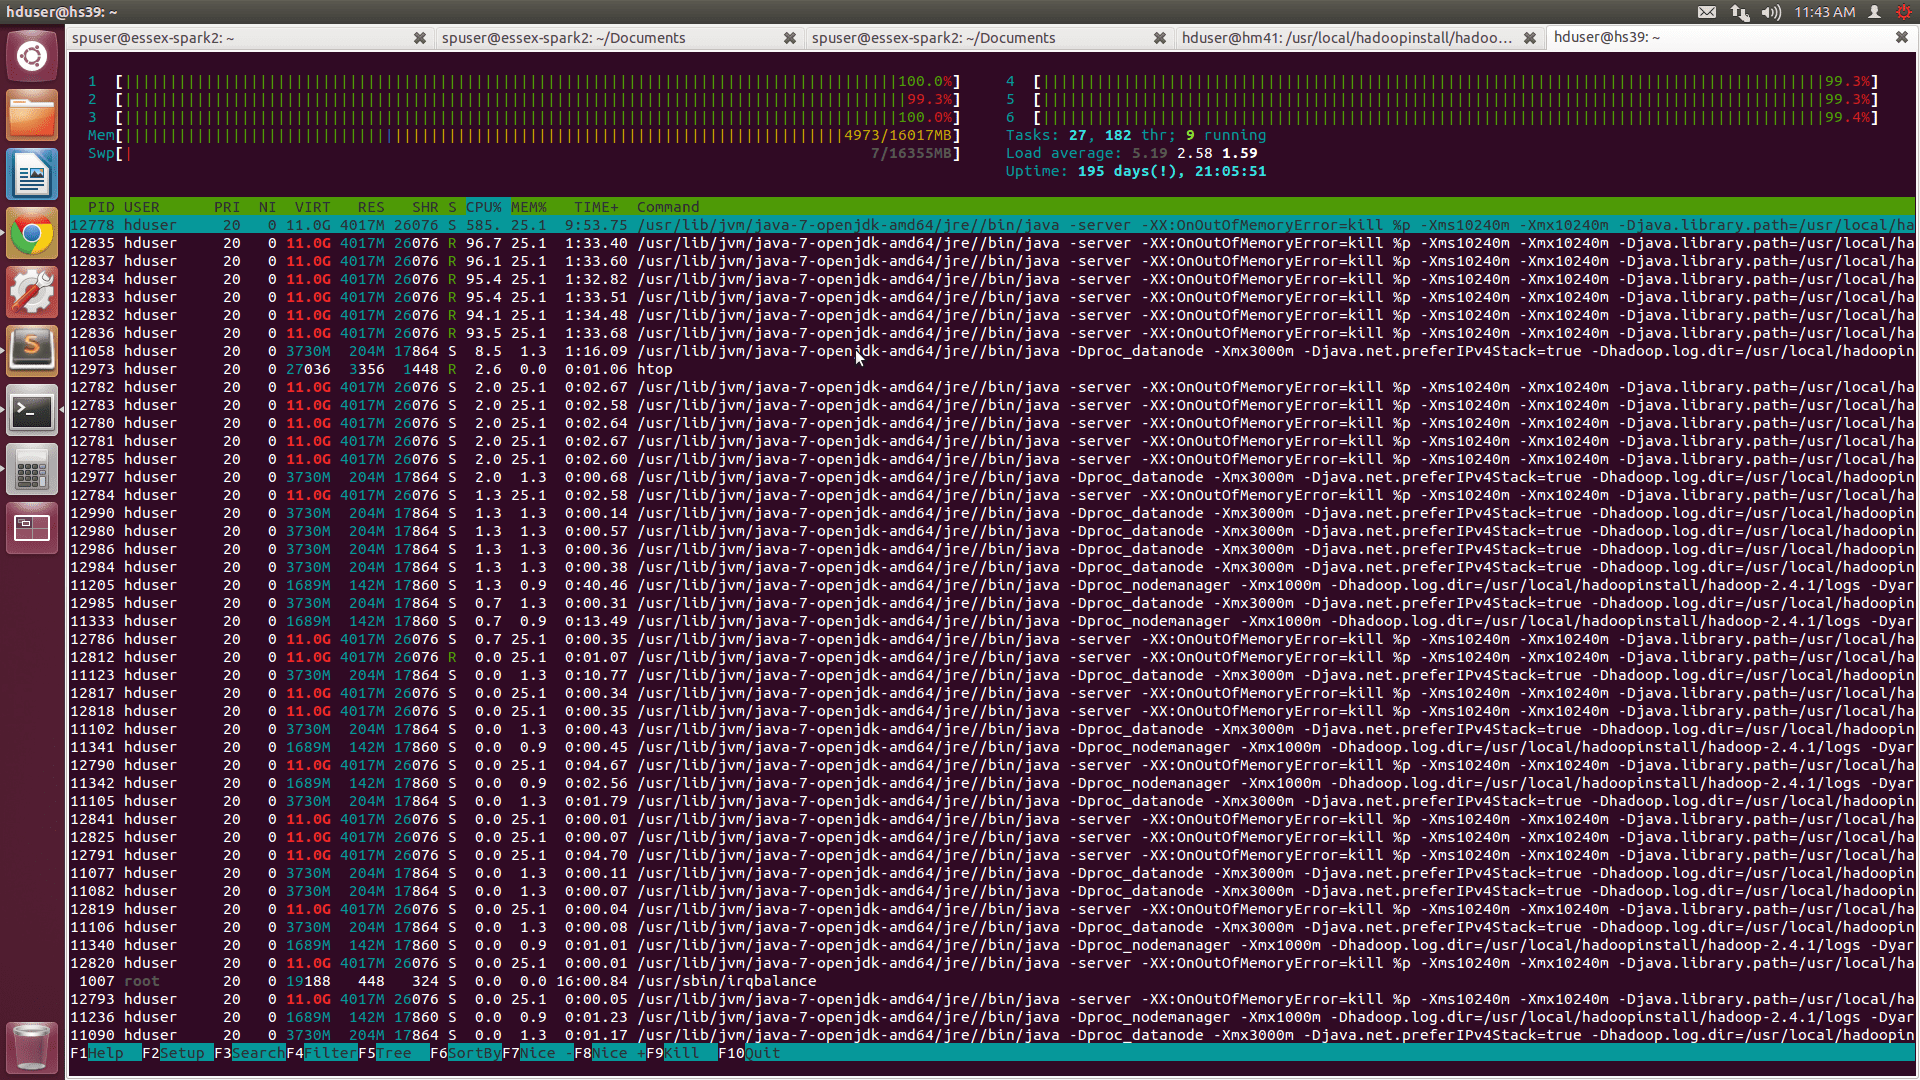Open the sound volume menu
This screenshot has height=1080, width=1920.
1770,12
